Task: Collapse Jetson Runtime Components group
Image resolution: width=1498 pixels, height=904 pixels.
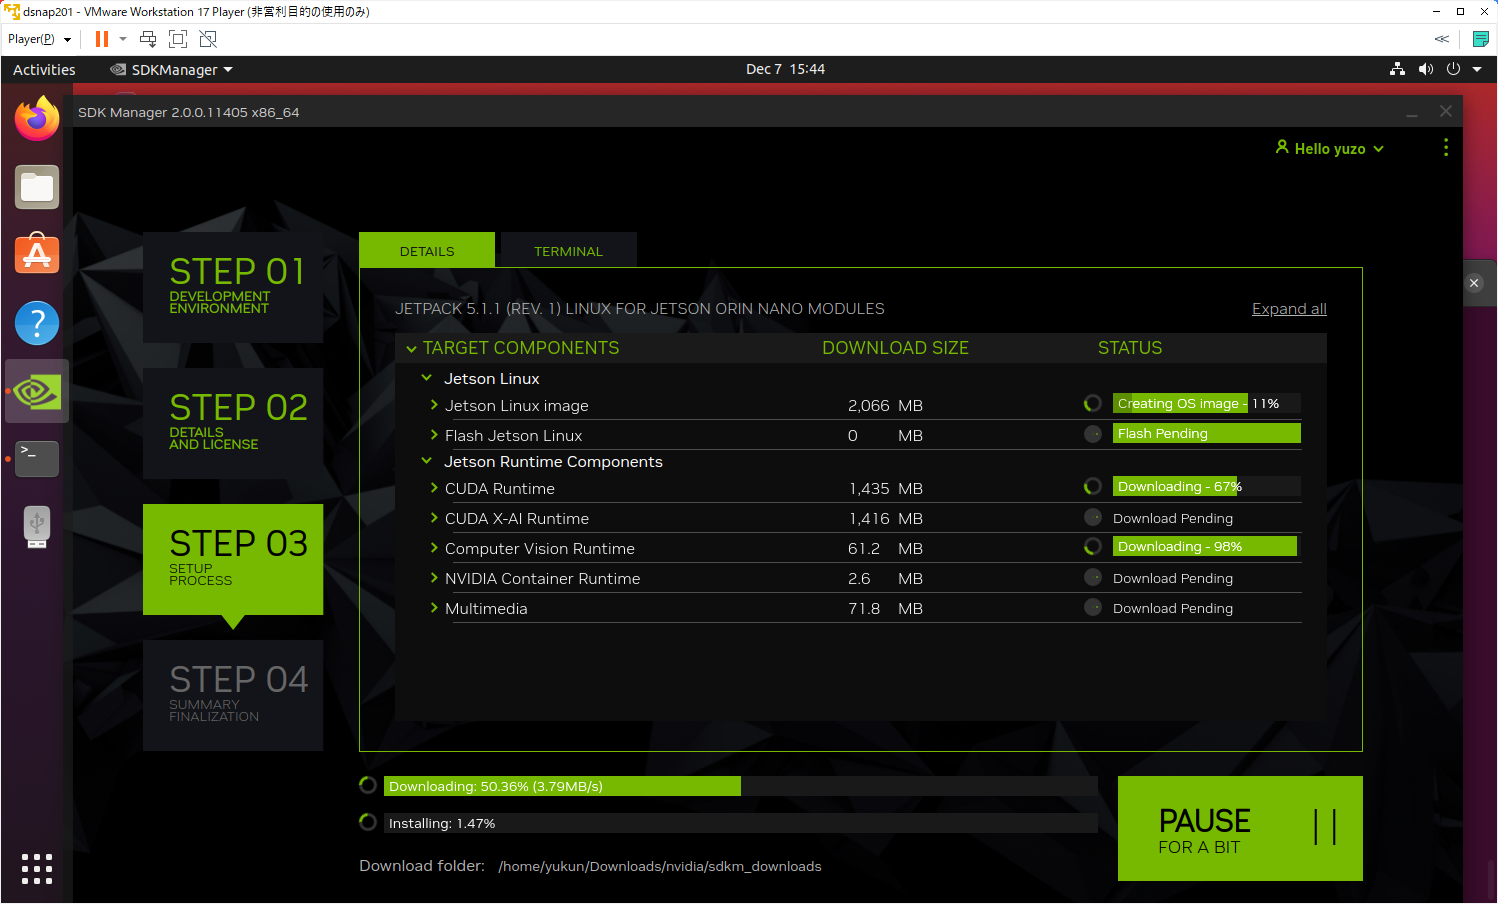Action: click(x=427, y=461)
